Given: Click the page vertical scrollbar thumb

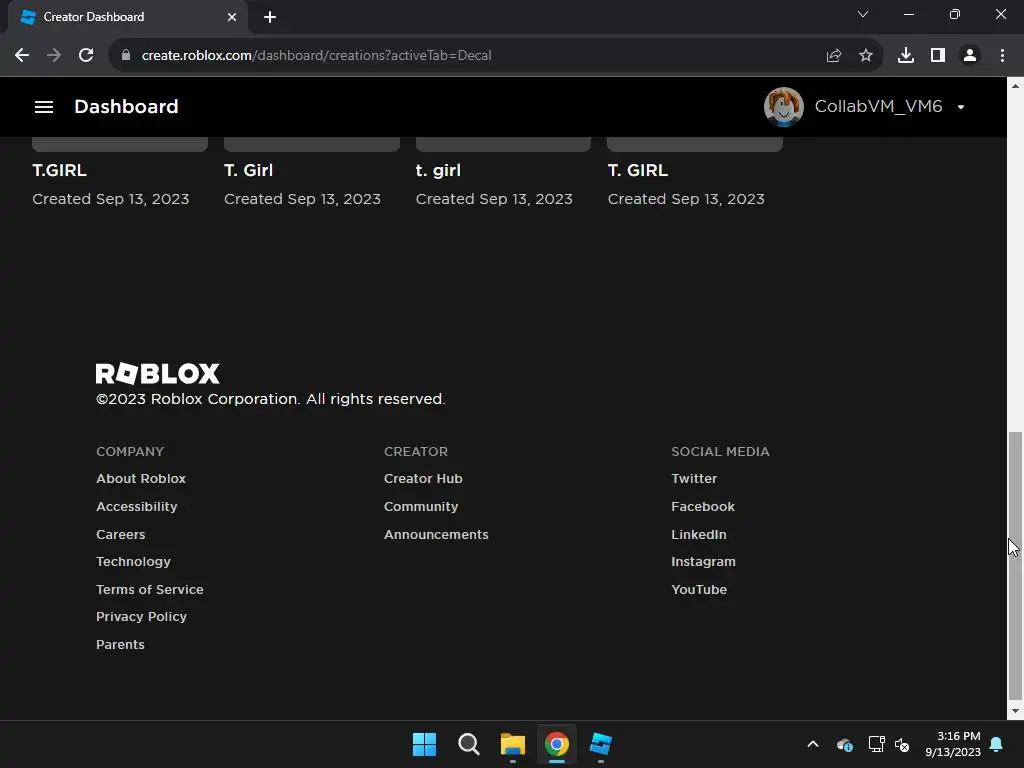Looking at the screenshot, I should tap(1015, 565).
